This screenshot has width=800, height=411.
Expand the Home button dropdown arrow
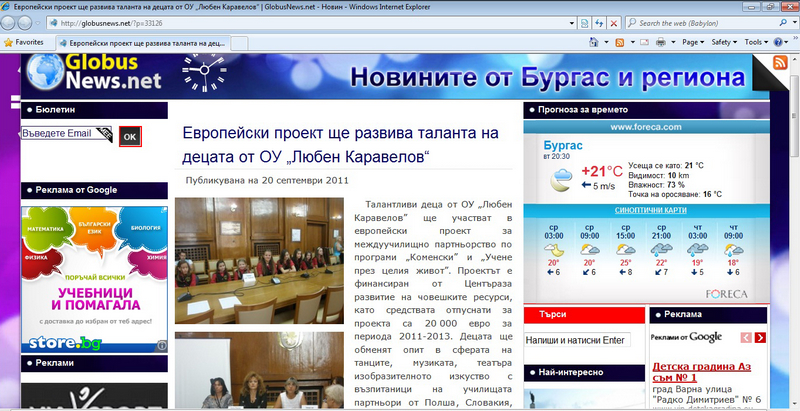point(606,42)
